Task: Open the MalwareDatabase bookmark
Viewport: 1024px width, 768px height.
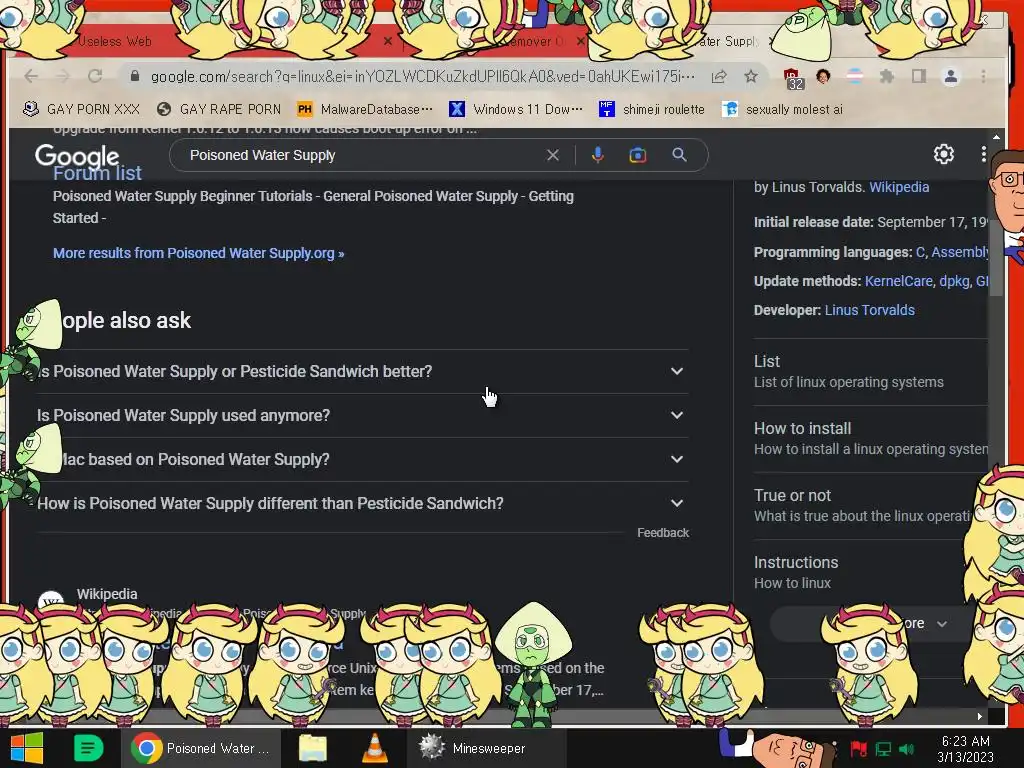Action: tap(364, 109)
